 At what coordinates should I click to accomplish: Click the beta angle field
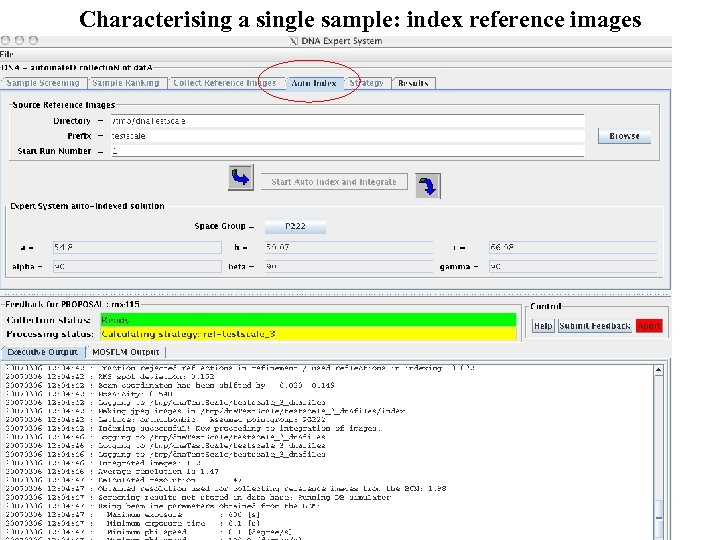pos(349,267)
